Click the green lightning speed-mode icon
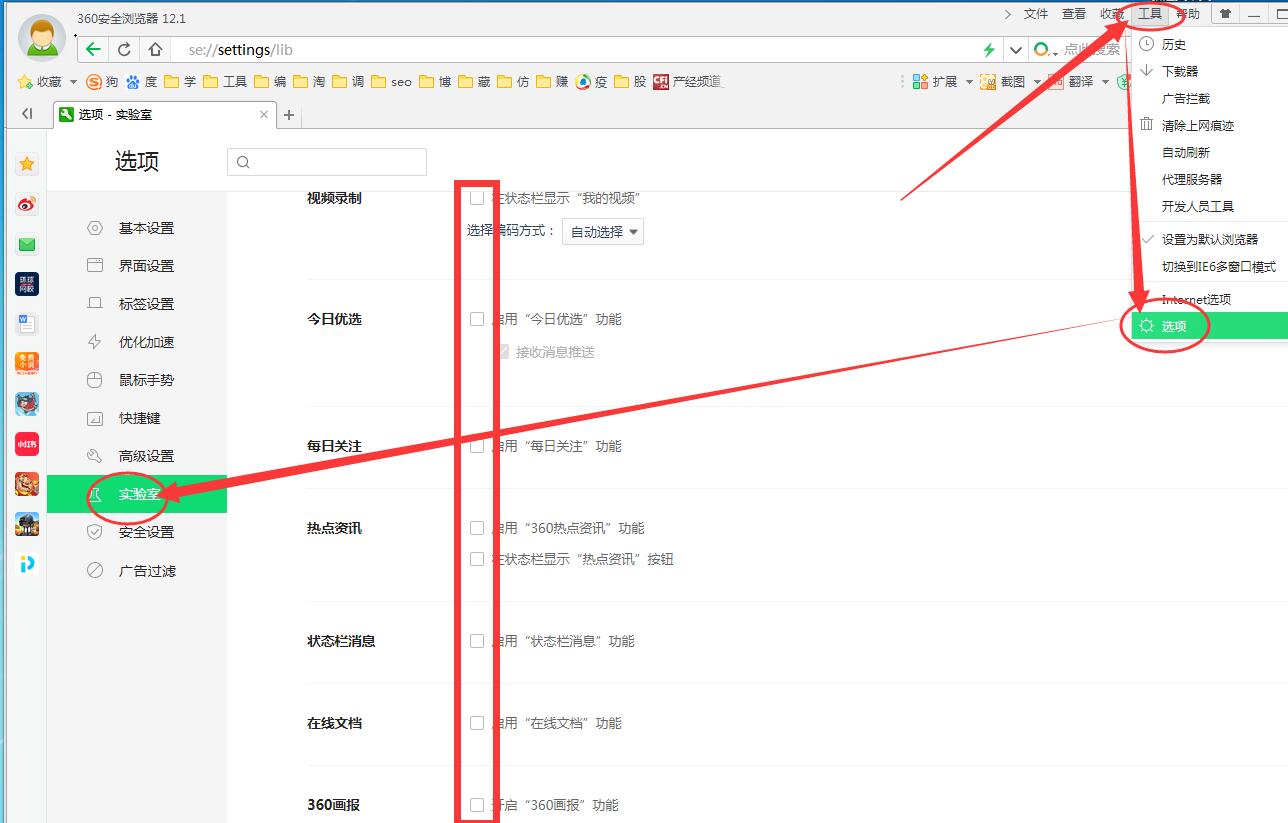The image size is (1288, 823). coord(989,49)
